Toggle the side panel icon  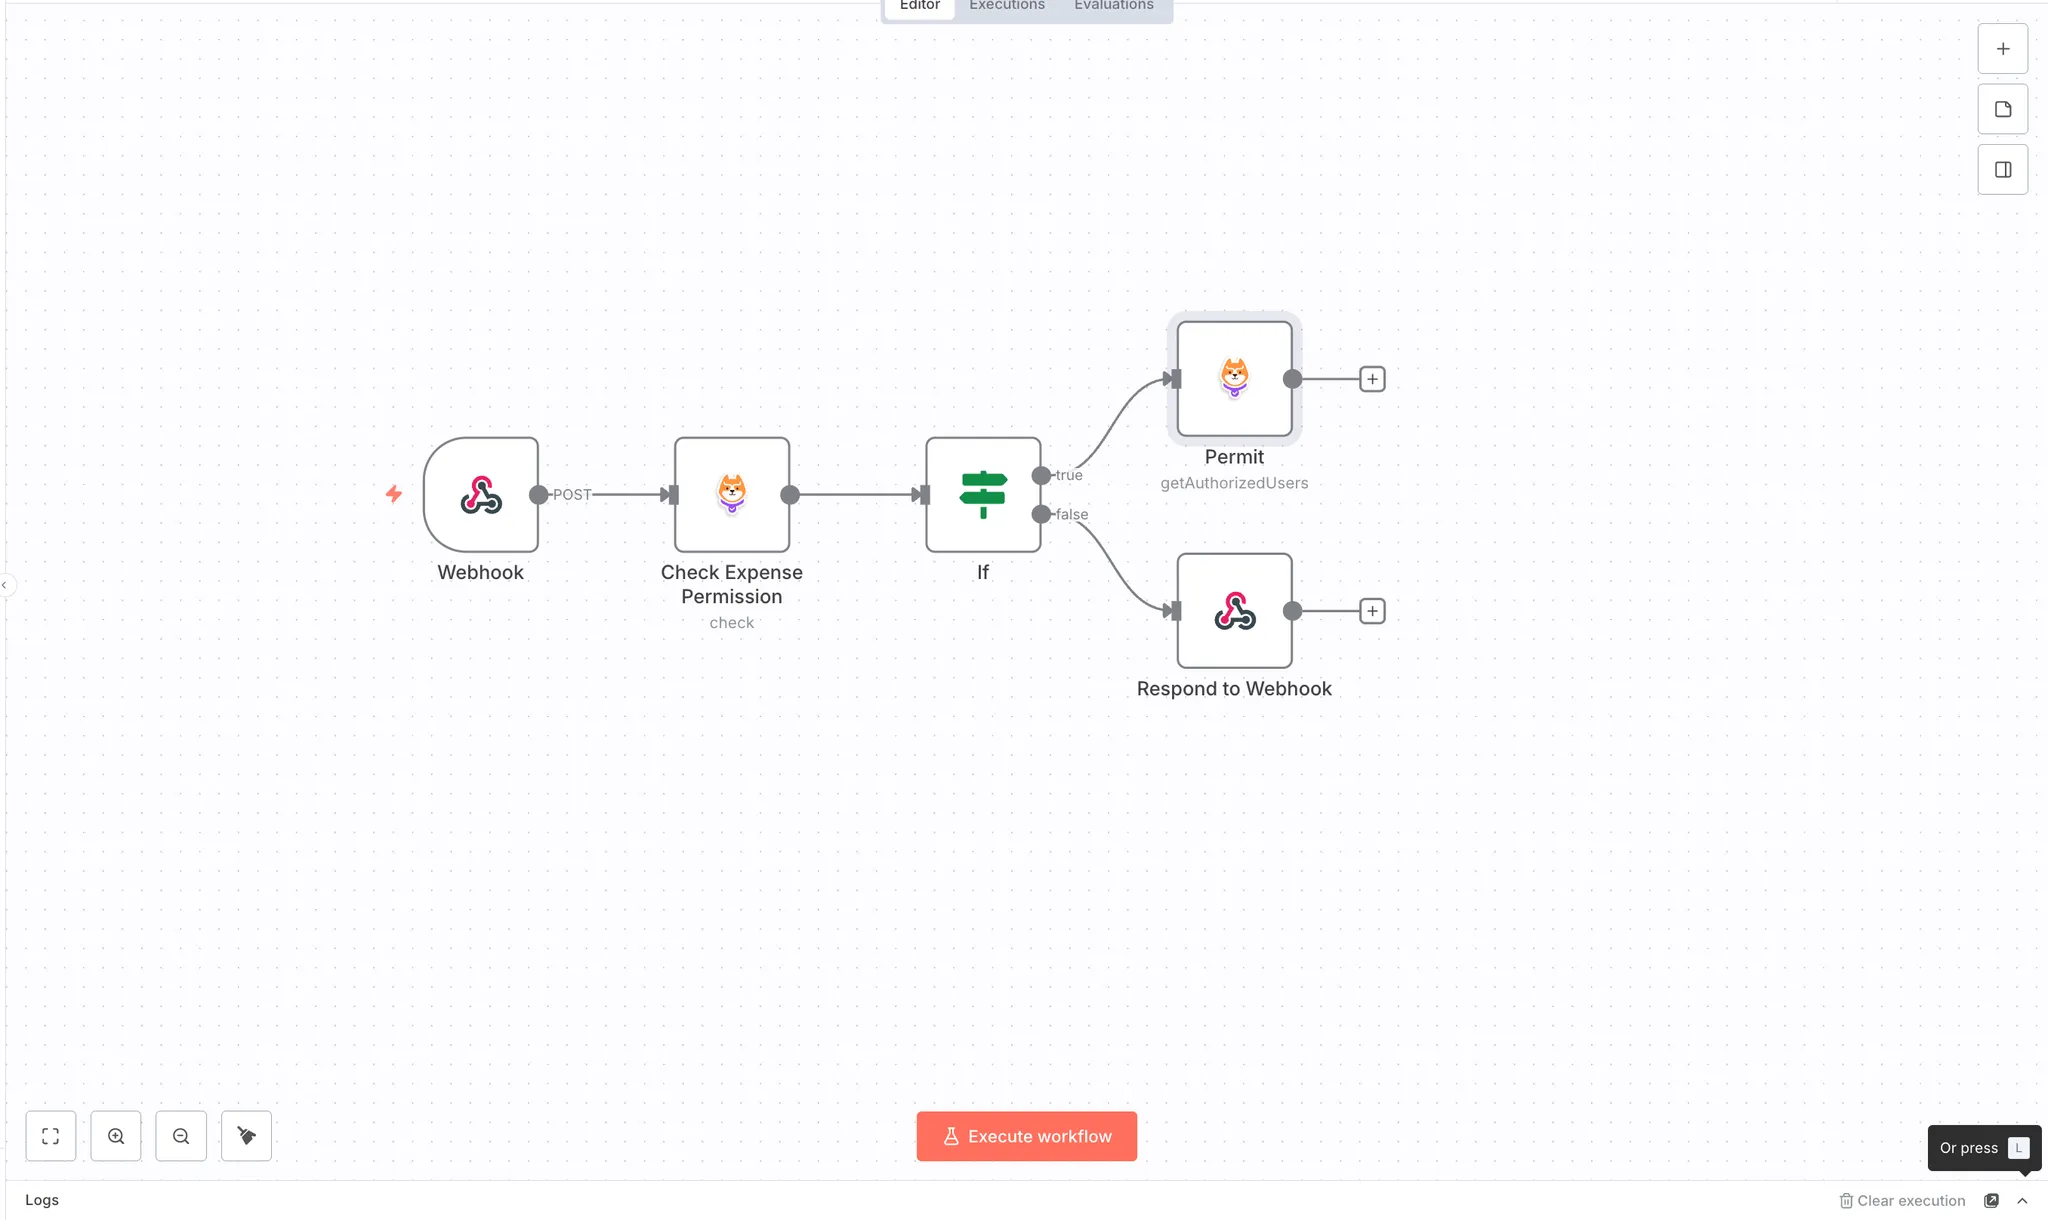[2002, 170]
